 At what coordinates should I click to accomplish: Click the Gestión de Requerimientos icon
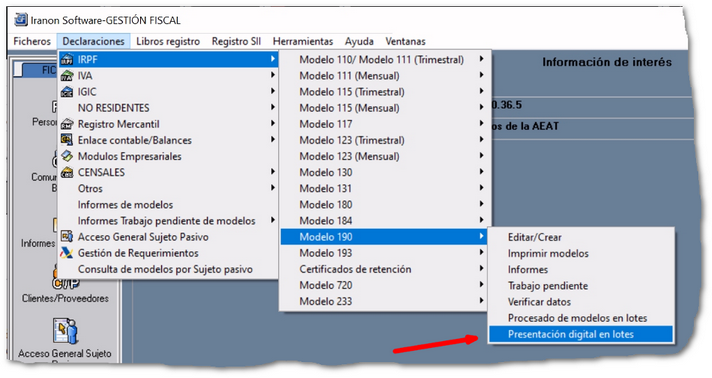67,253
